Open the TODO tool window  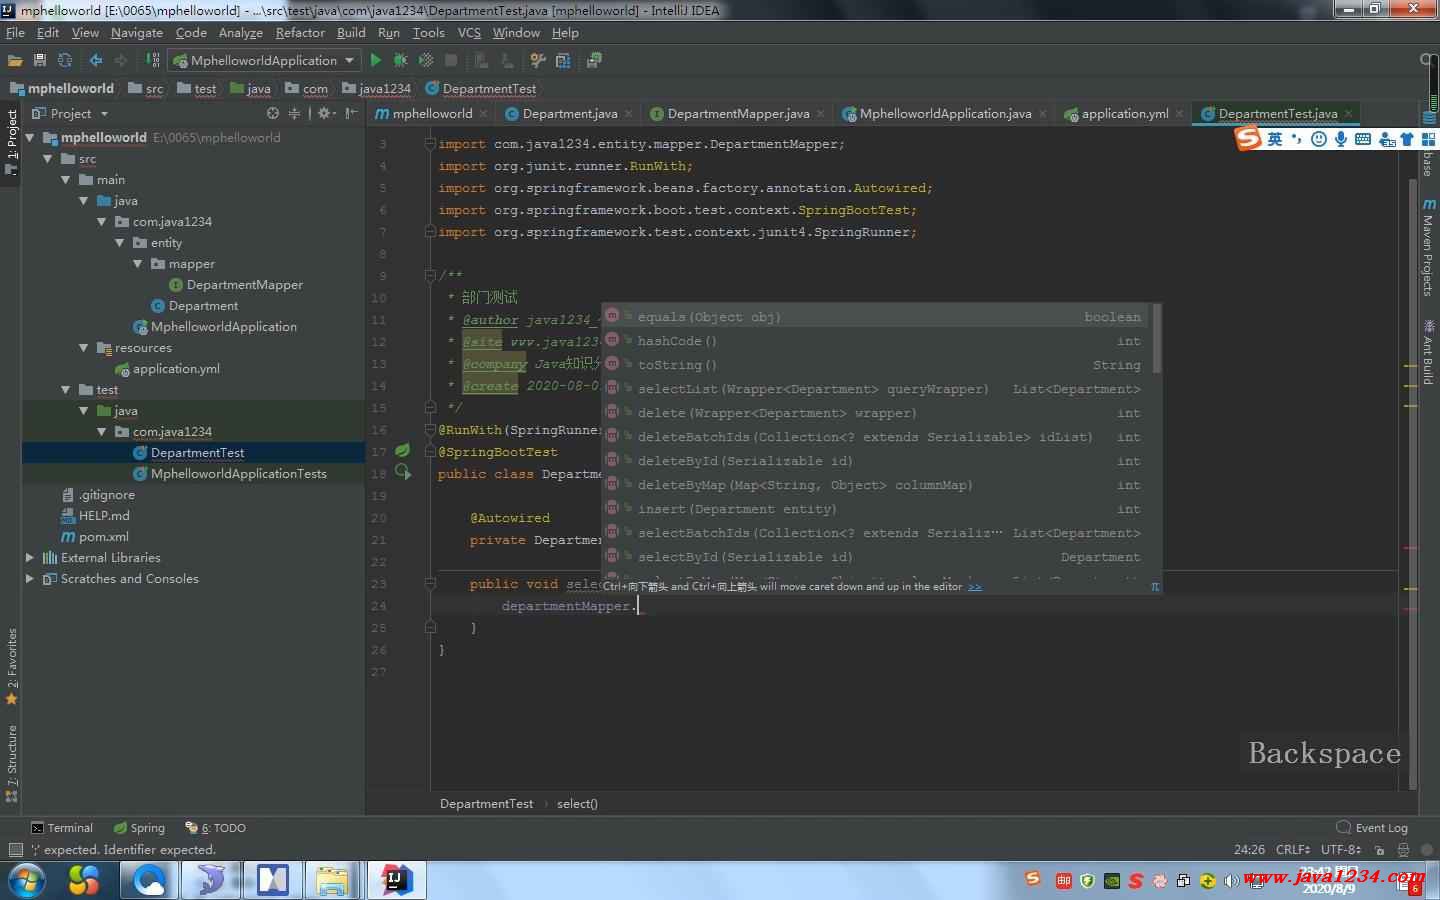coord(215,828)
